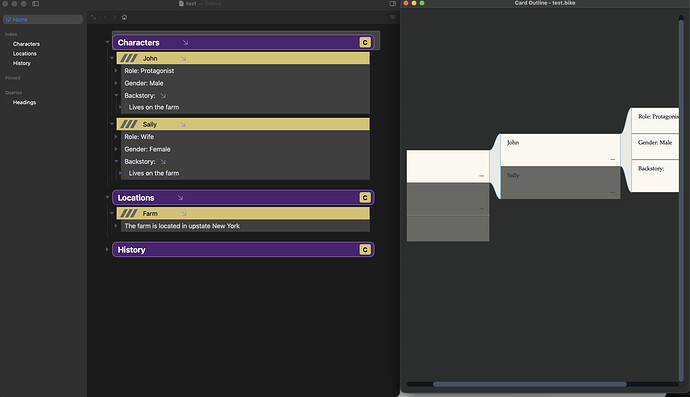Click the striped slashes icon on Farm row

click(129, 213)
